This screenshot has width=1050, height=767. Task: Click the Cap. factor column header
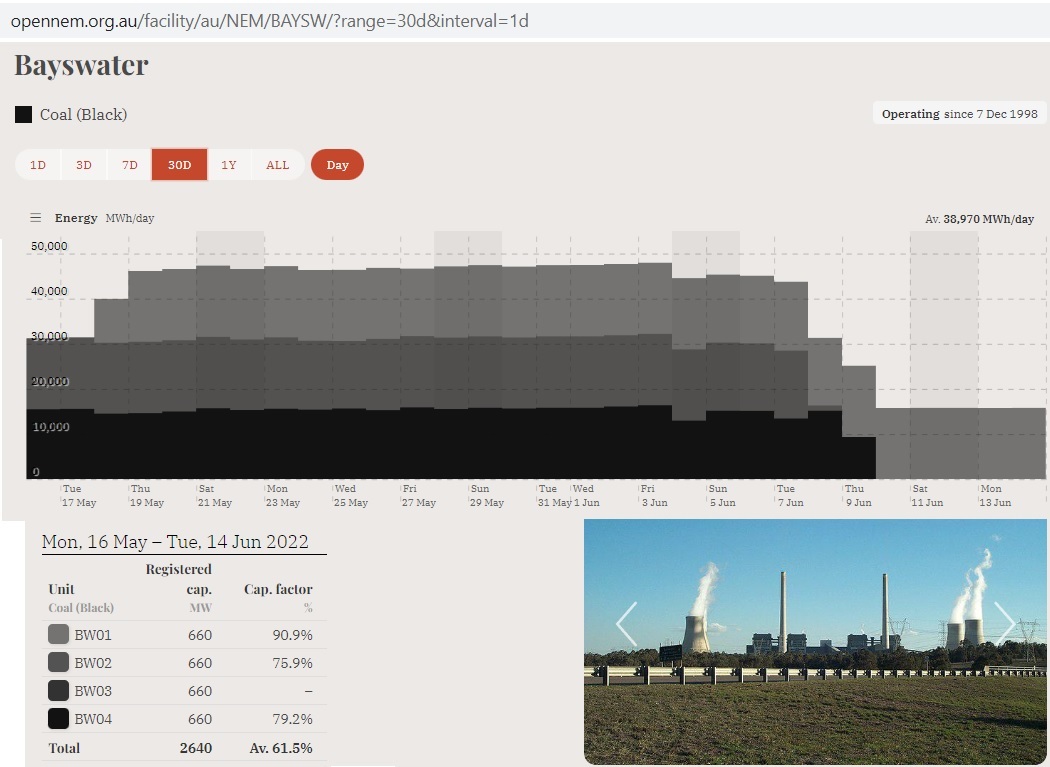tap(278, 589)
